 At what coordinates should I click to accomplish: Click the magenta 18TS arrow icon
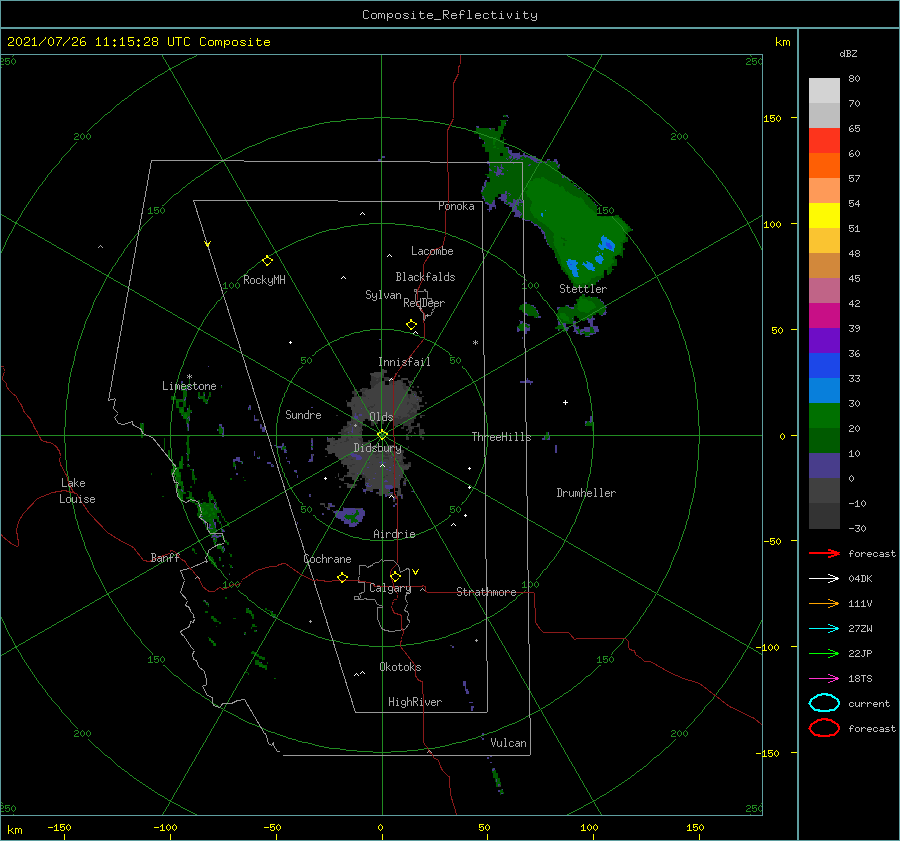tap(824, 679)
